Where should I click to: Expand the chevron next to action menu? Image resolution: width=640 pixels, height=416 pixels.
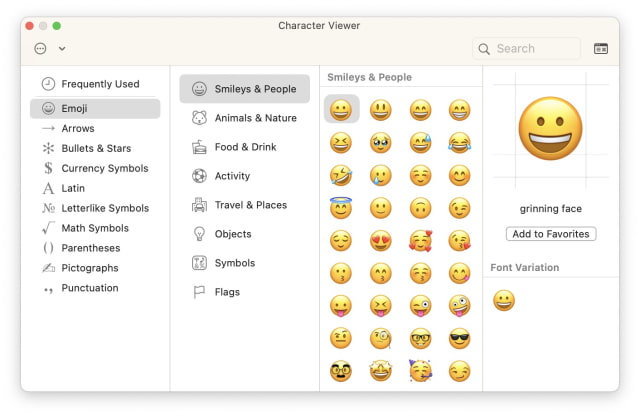pos(62,48)
